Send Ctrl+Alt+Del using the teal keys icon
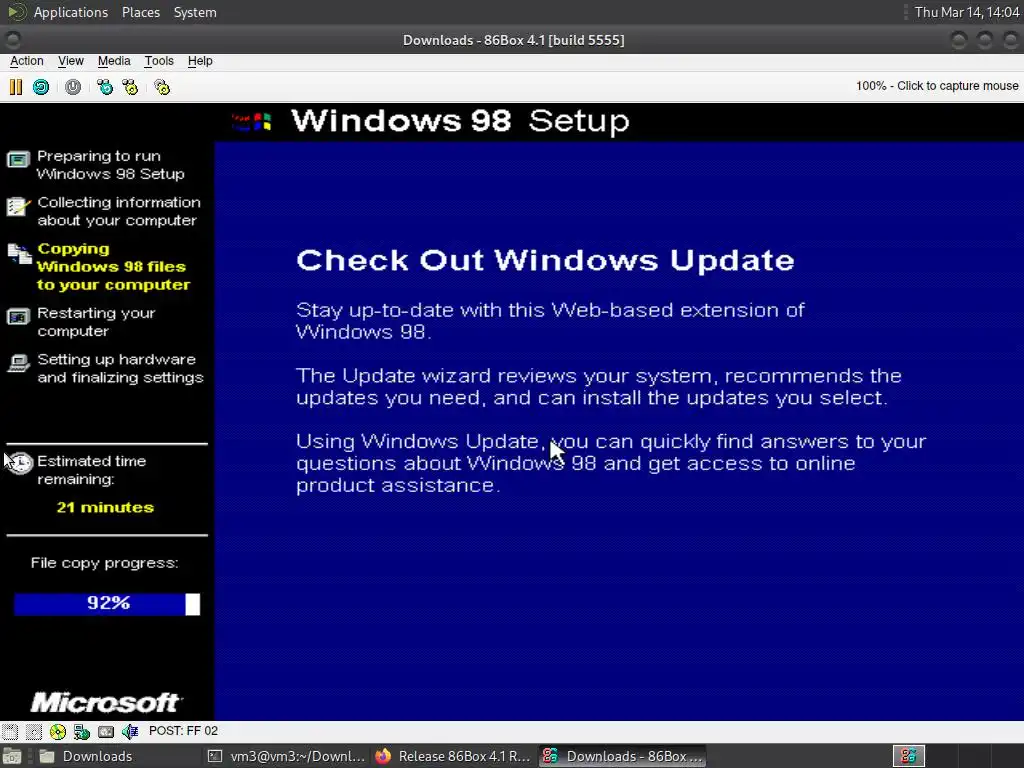The image size is (1024, 768). pos(104,87)
